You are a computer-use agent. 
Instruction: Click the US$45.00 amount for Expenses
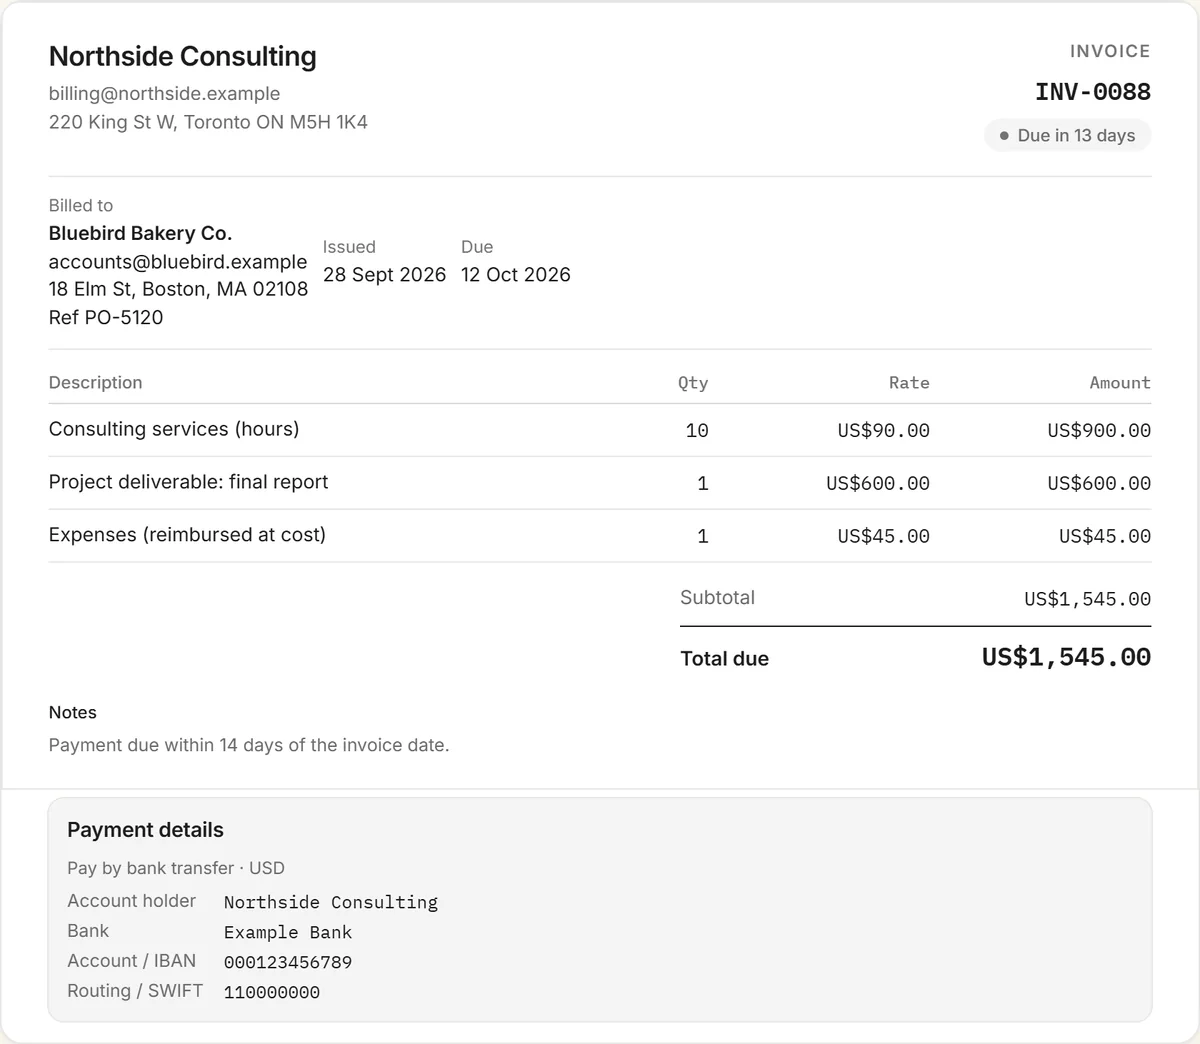[1105, 536]
